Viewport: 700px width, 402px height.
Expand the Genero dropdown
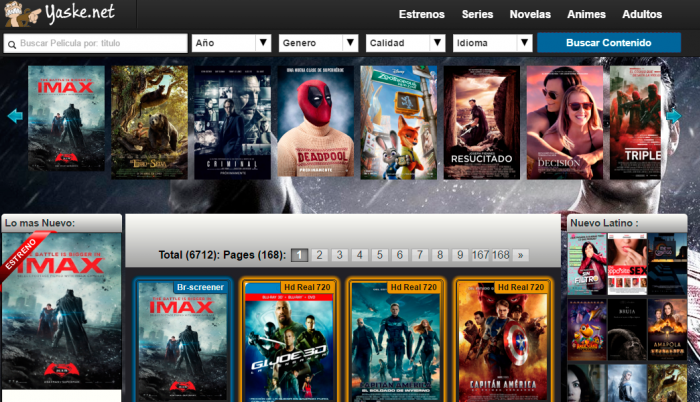click(x=318, y=43)
